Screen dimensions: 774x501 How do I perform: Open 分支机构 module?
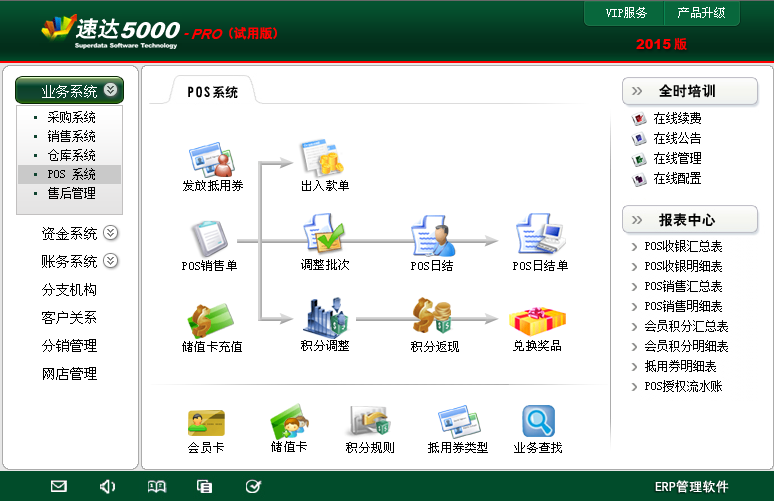coord(69,290)
